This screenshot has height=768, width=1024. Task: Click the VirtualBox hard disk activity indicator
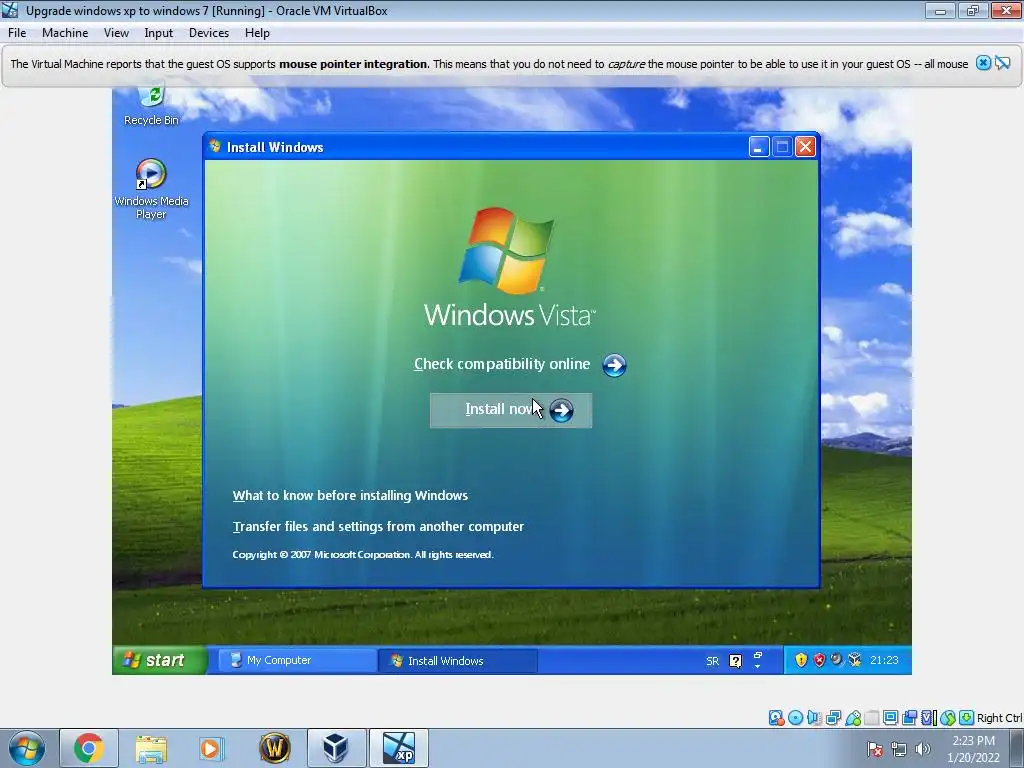coord(776,718)
